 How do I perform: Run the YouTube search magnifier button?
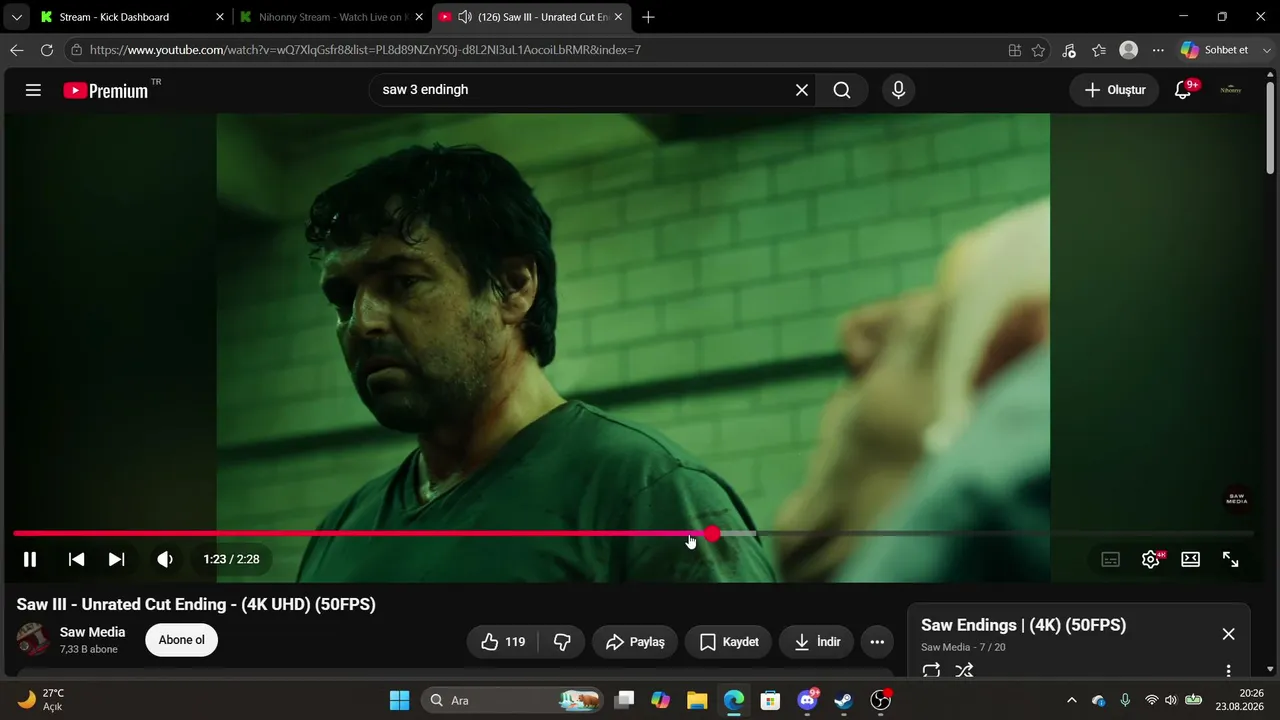(842, 90)
